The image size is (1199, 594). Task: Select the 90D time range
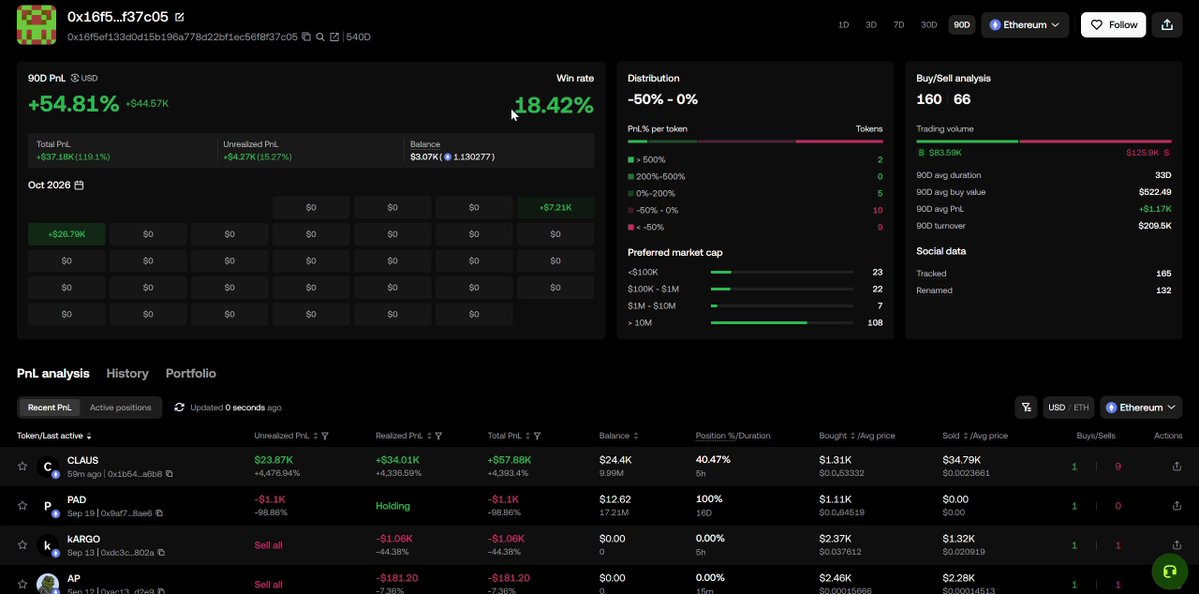click(x=962, y=25)
